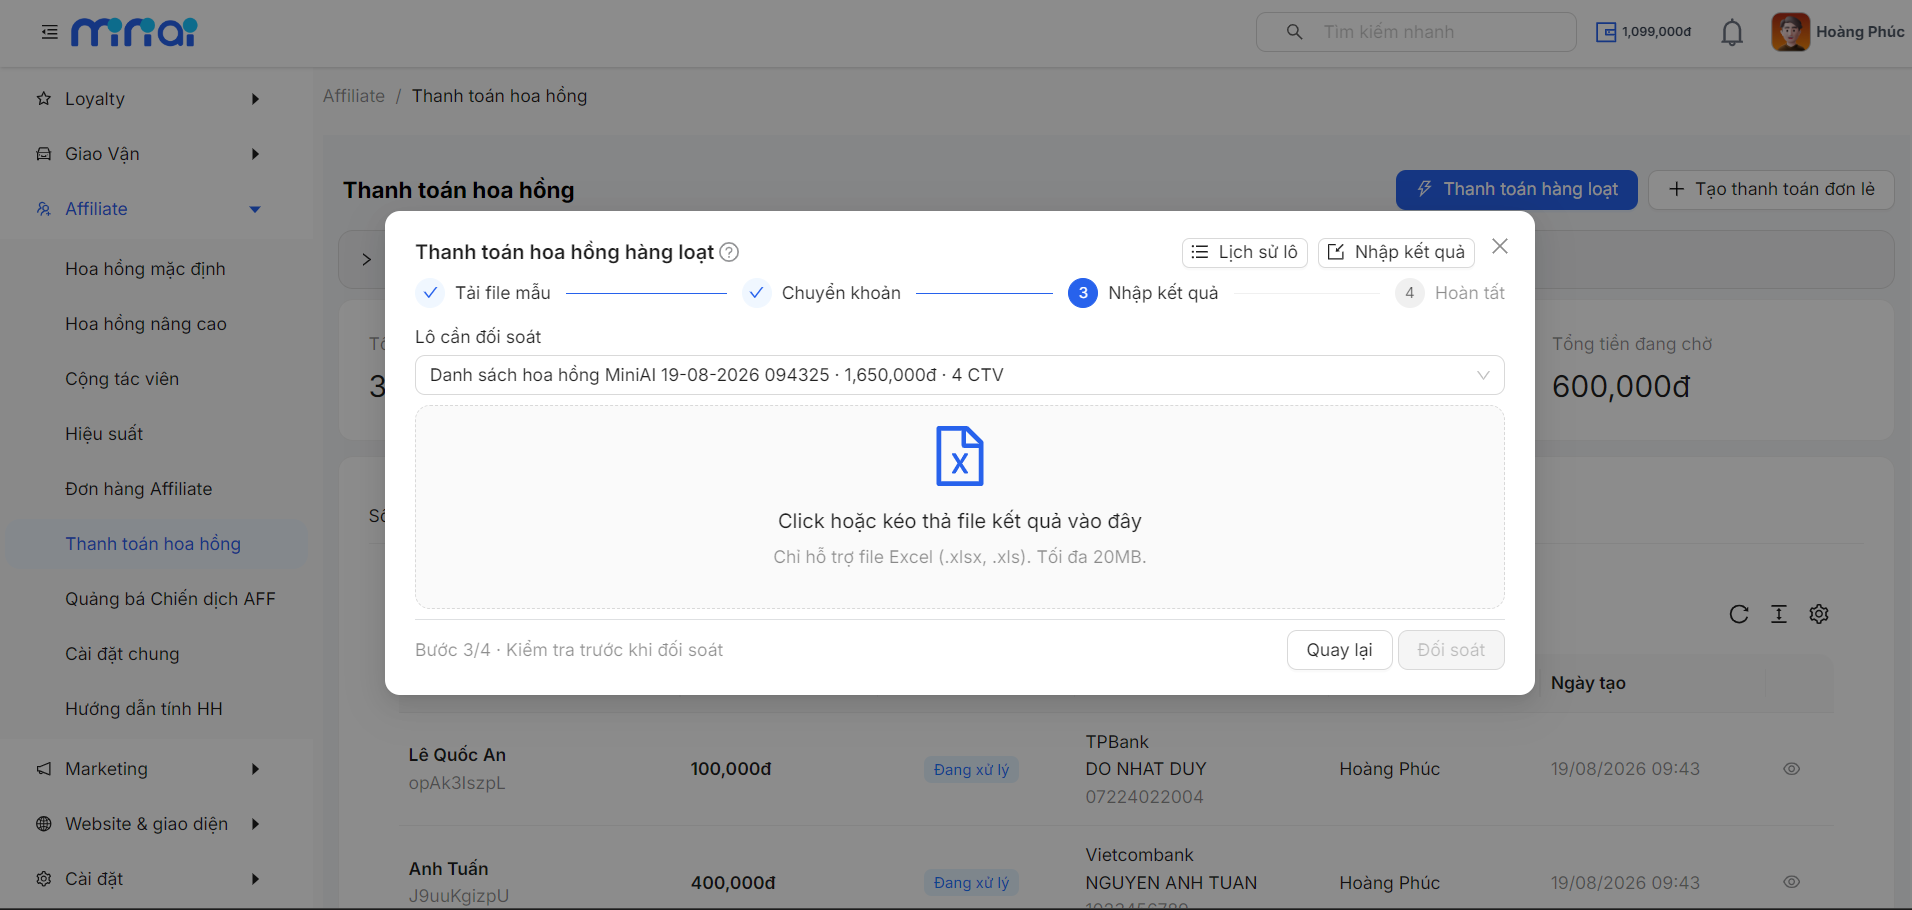The height and width of the screenshot is (910, 1912).
Task: Toggle the hamburger sidebar menu icon
Action: (x=49, y=32)
